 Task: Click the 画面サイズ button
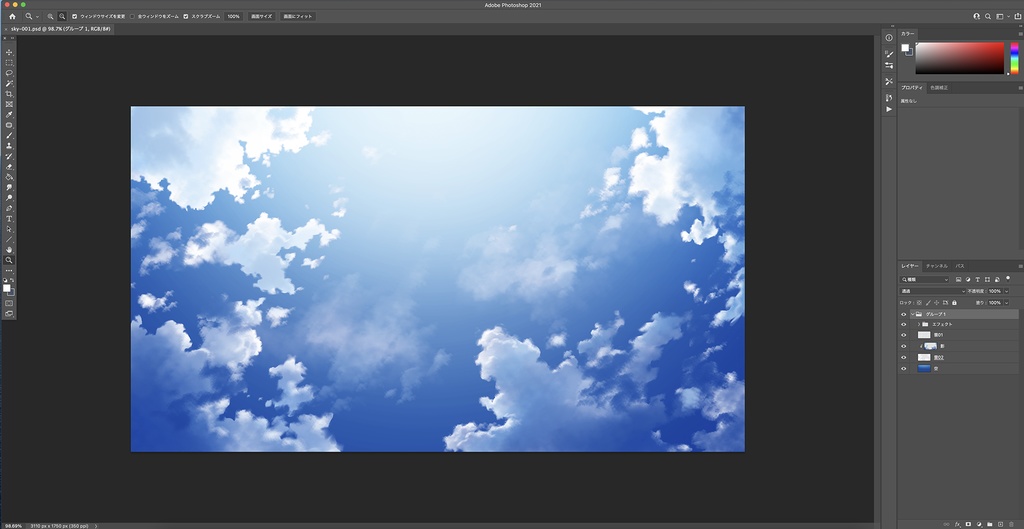point(261,16)
